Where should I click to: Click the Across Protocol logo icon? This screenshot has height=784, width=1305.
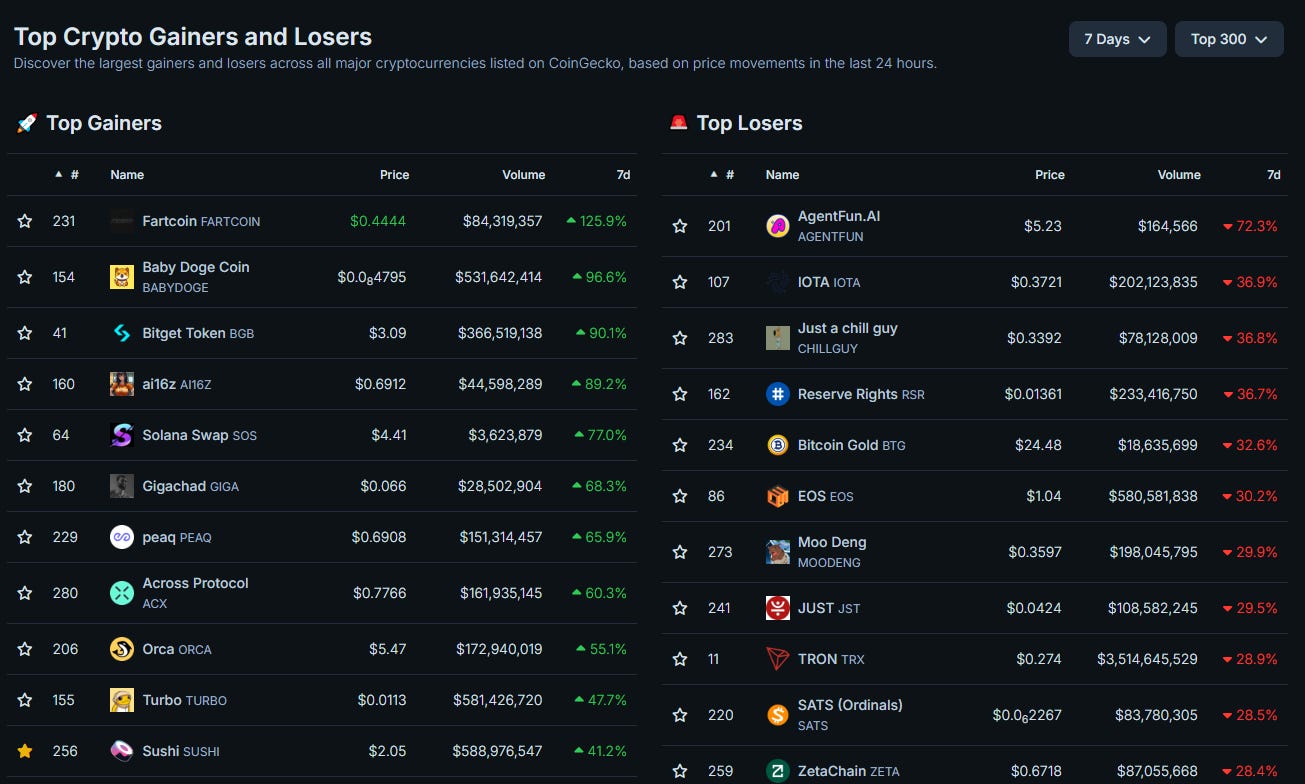122,593
